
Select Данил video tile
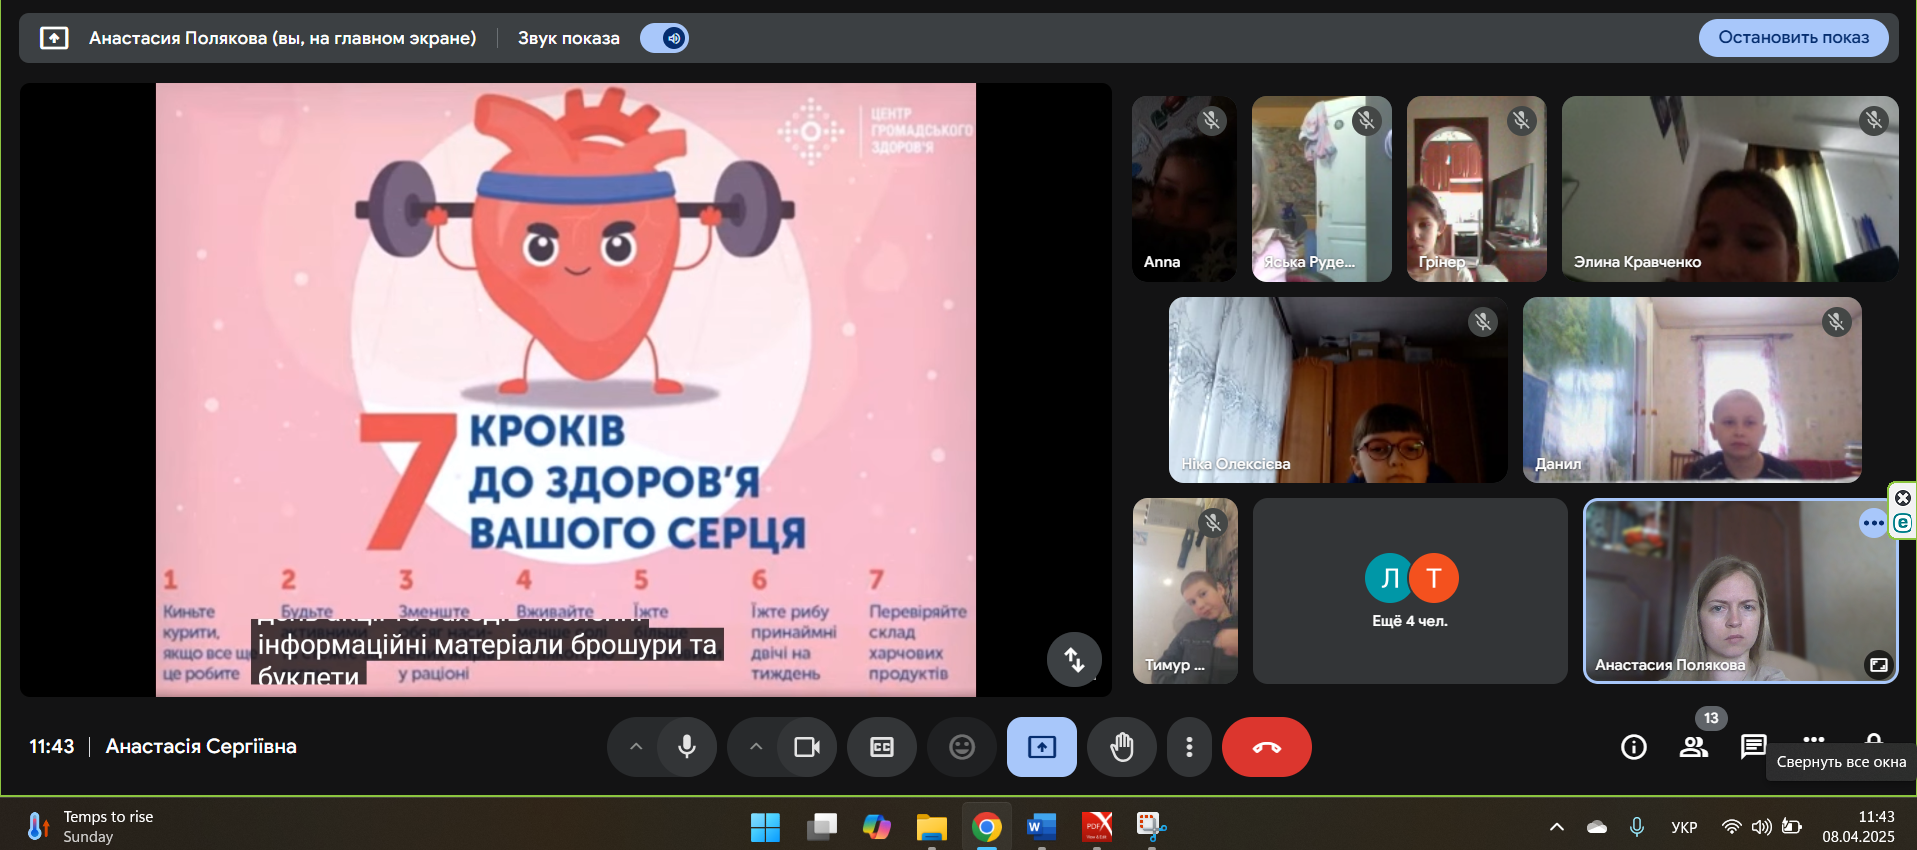[x=1692, y=390]
